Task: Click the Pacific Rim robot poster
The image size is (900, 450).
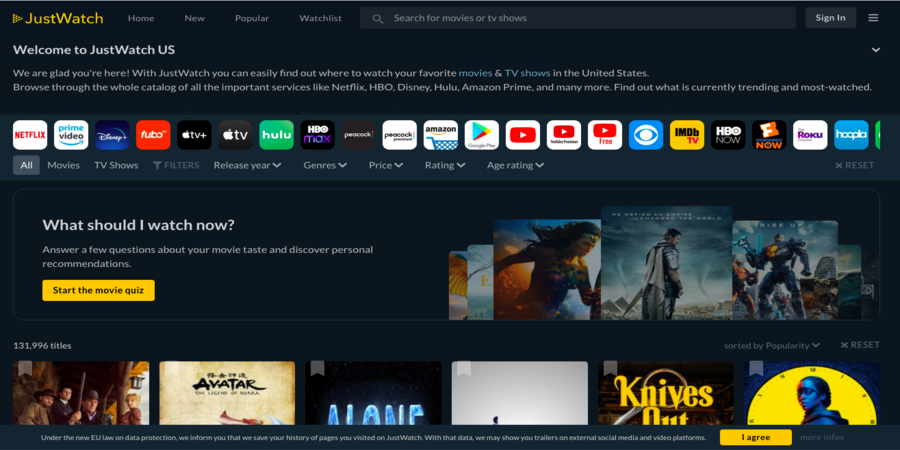Action: (785, 270)
